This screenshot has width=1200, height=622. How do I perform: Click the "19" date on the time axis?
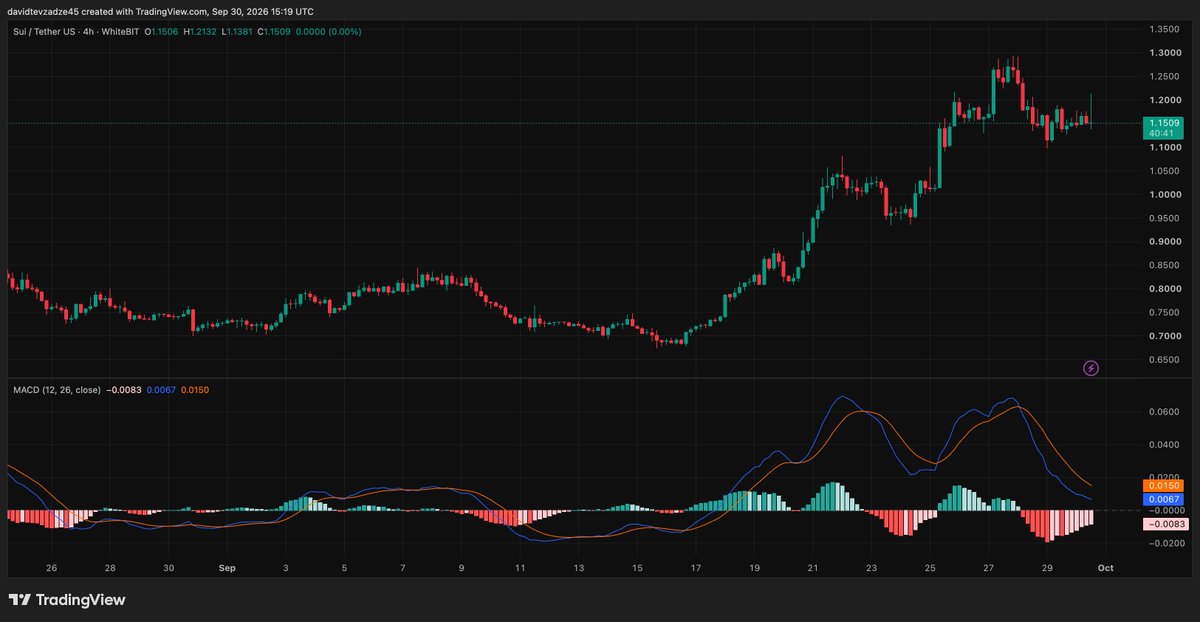point(754,567)
